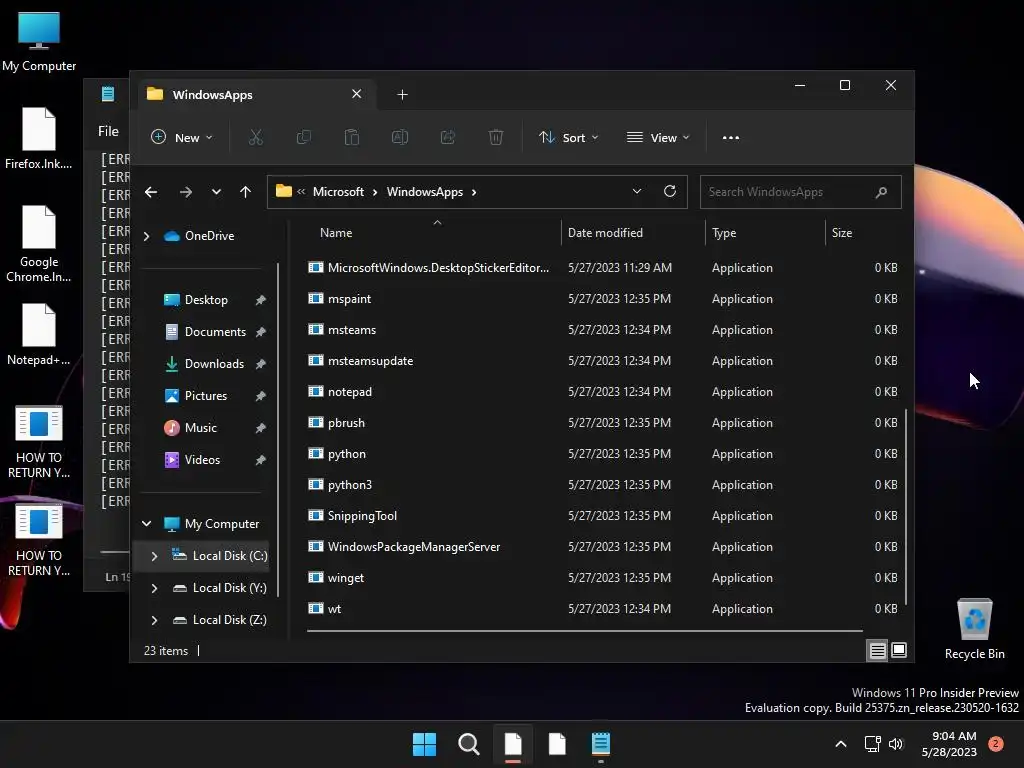Expand the OneDrive tree node
The width and height of the screenshot is (1024, 768).
click(147, 236)
